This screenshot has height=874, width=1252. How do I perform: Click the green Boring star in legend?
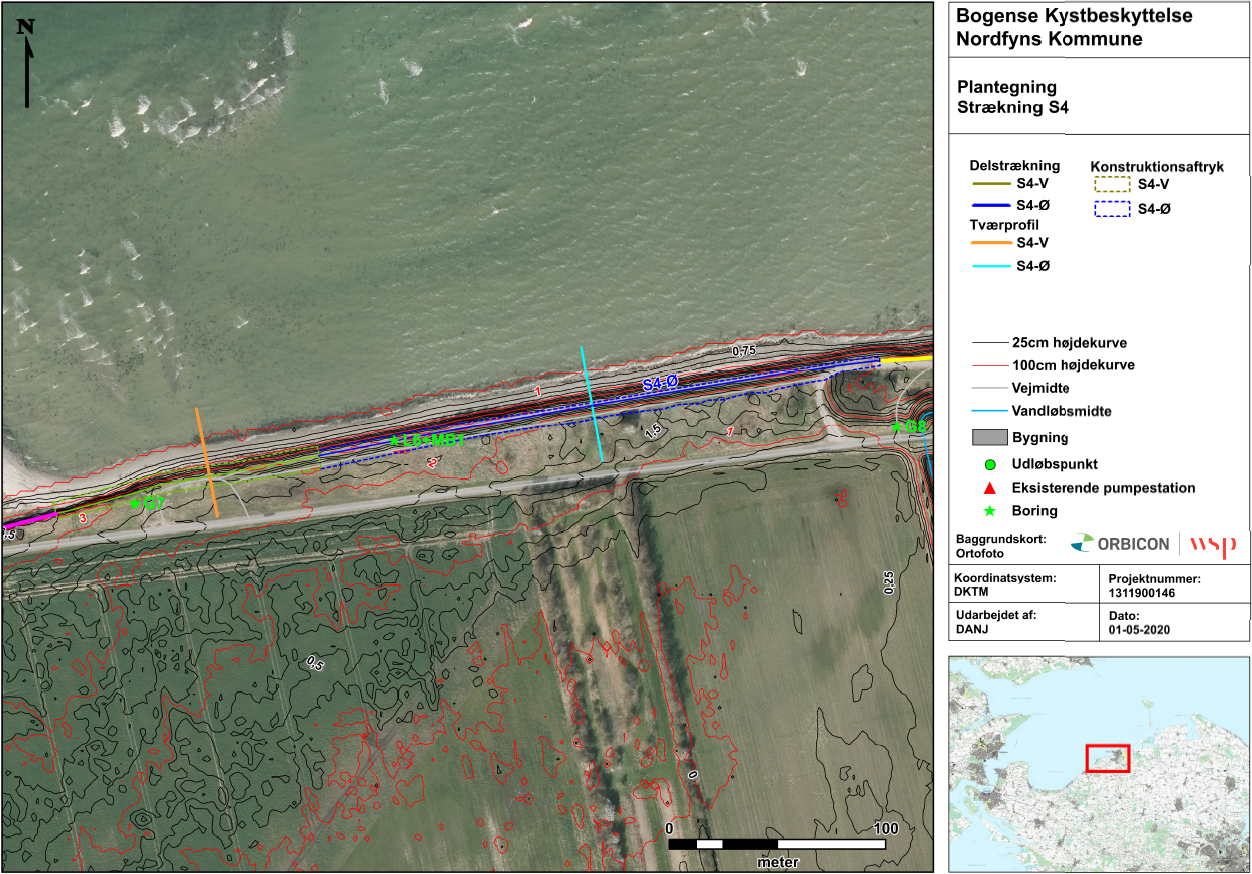point(990,511)
